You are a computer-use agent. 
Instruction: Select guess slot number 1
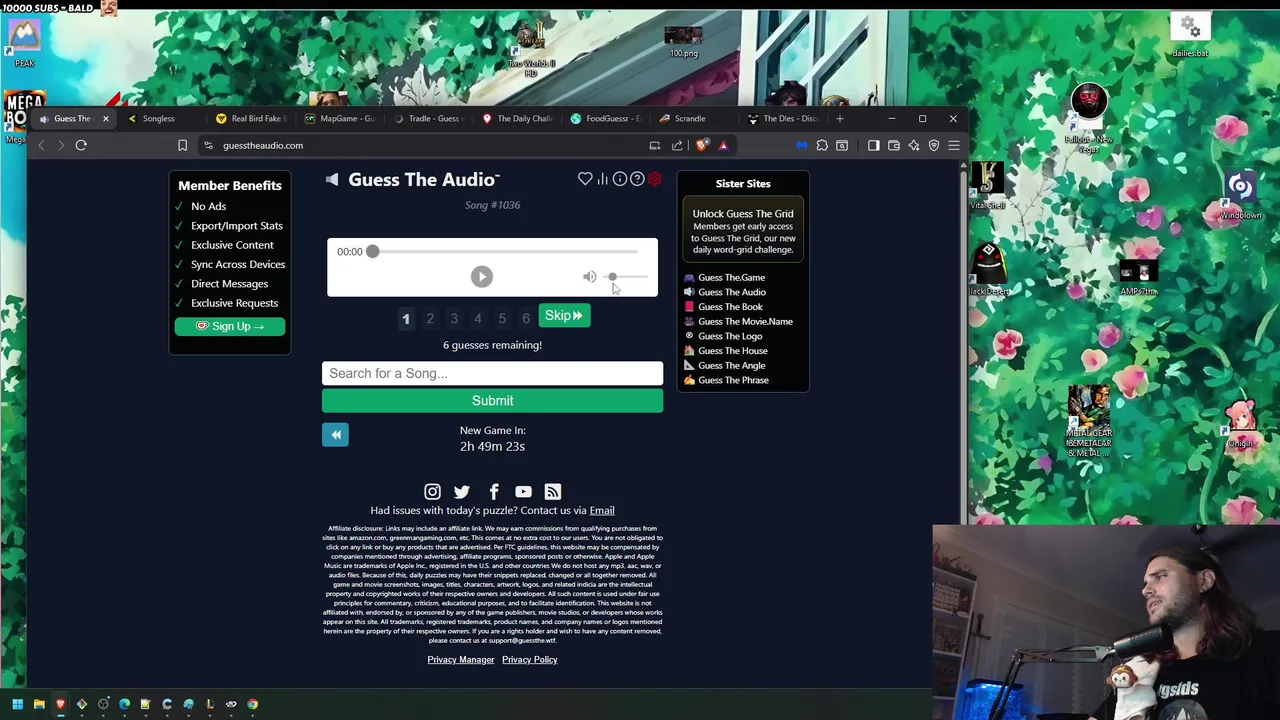pyautogui.click(x=406, y=319)
